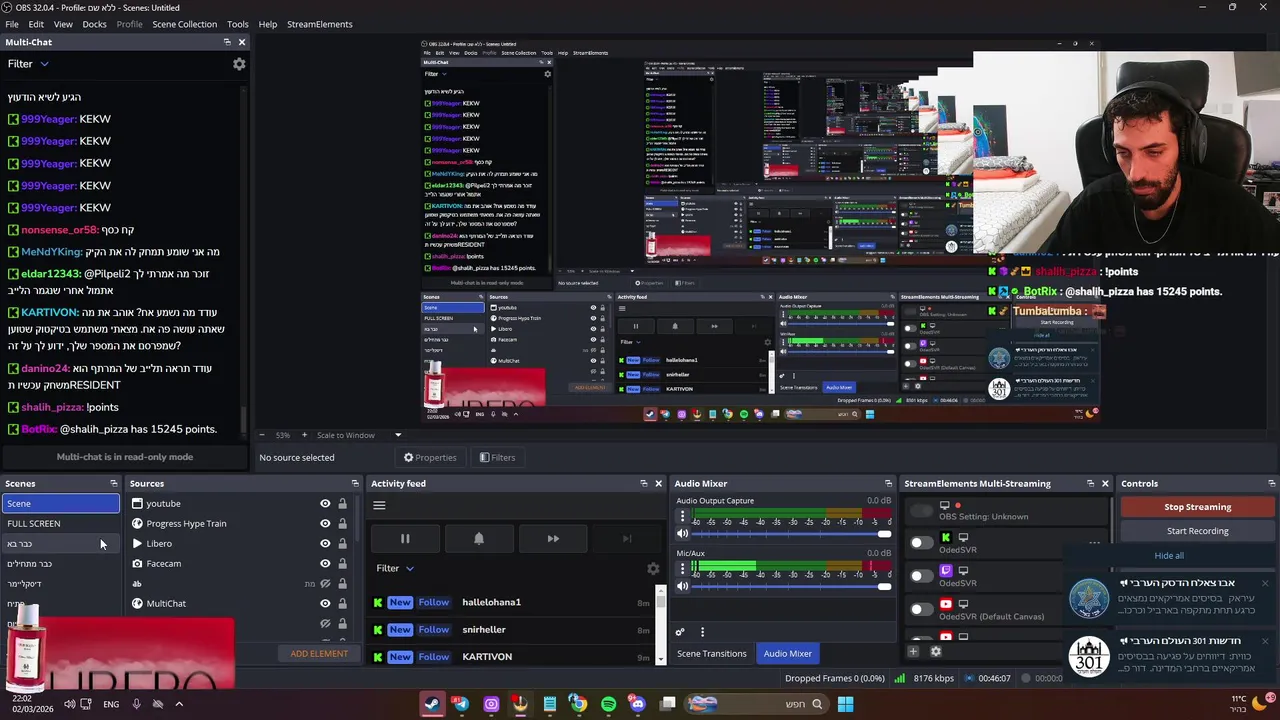Open the Docks menu
This screenshot has width=1280, height=720.
[94, 24]
